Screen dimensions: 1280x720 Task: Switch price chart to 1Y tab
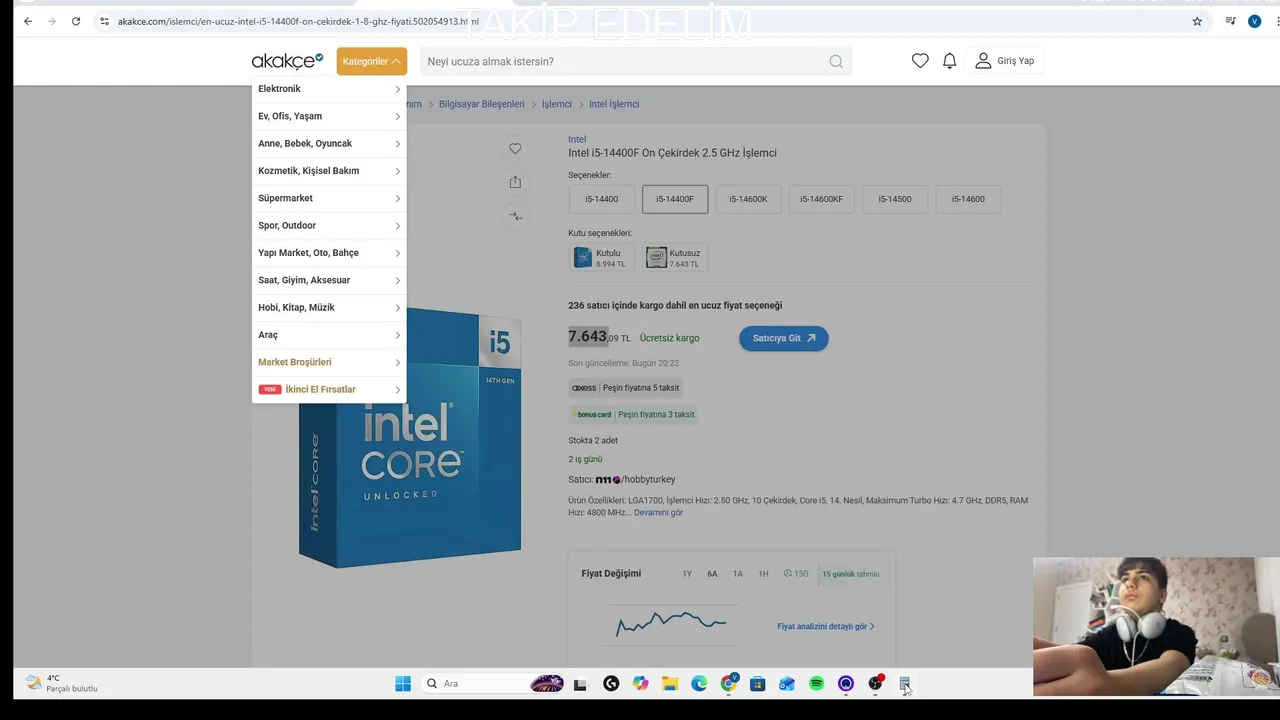click(x=687, y=574)
